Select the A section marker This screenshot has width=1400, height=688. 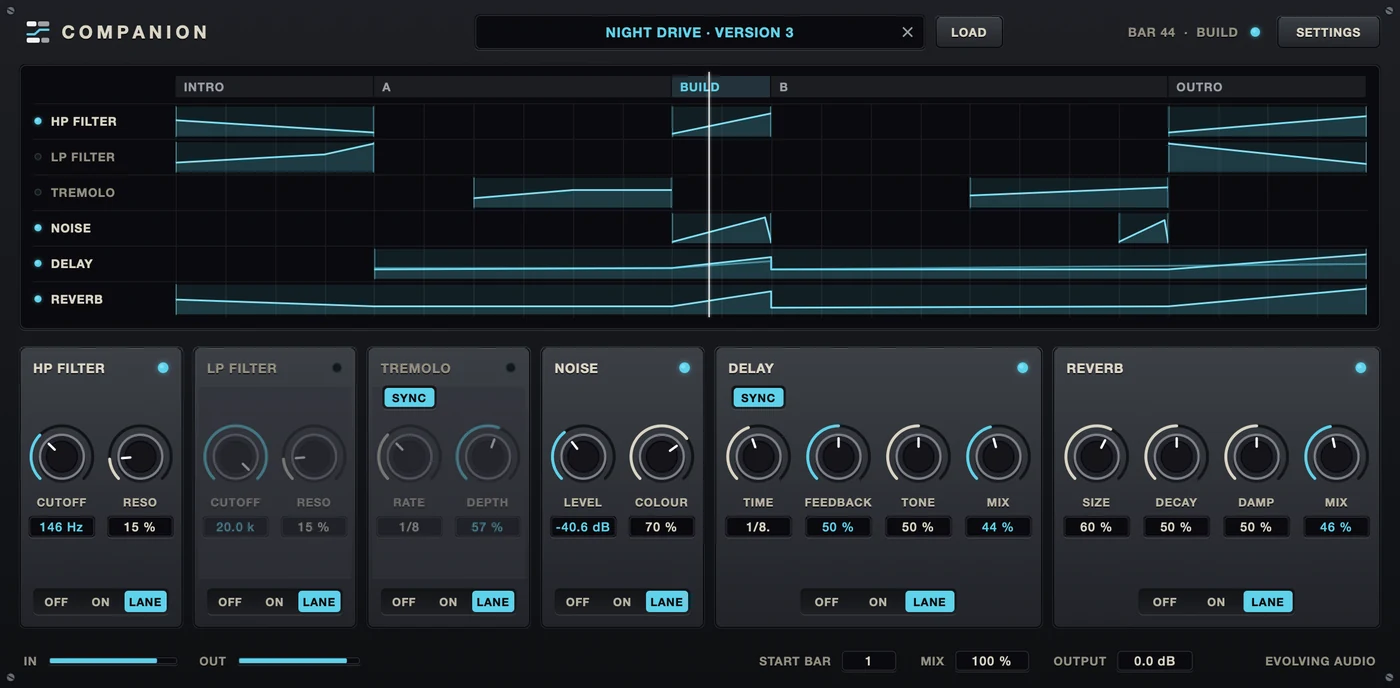(x=522, y=87)
